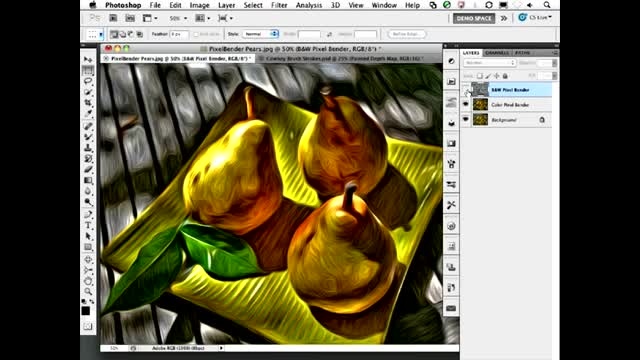
Task: Open the layer blending mode dropdown
Action: [x=490, y=63]
